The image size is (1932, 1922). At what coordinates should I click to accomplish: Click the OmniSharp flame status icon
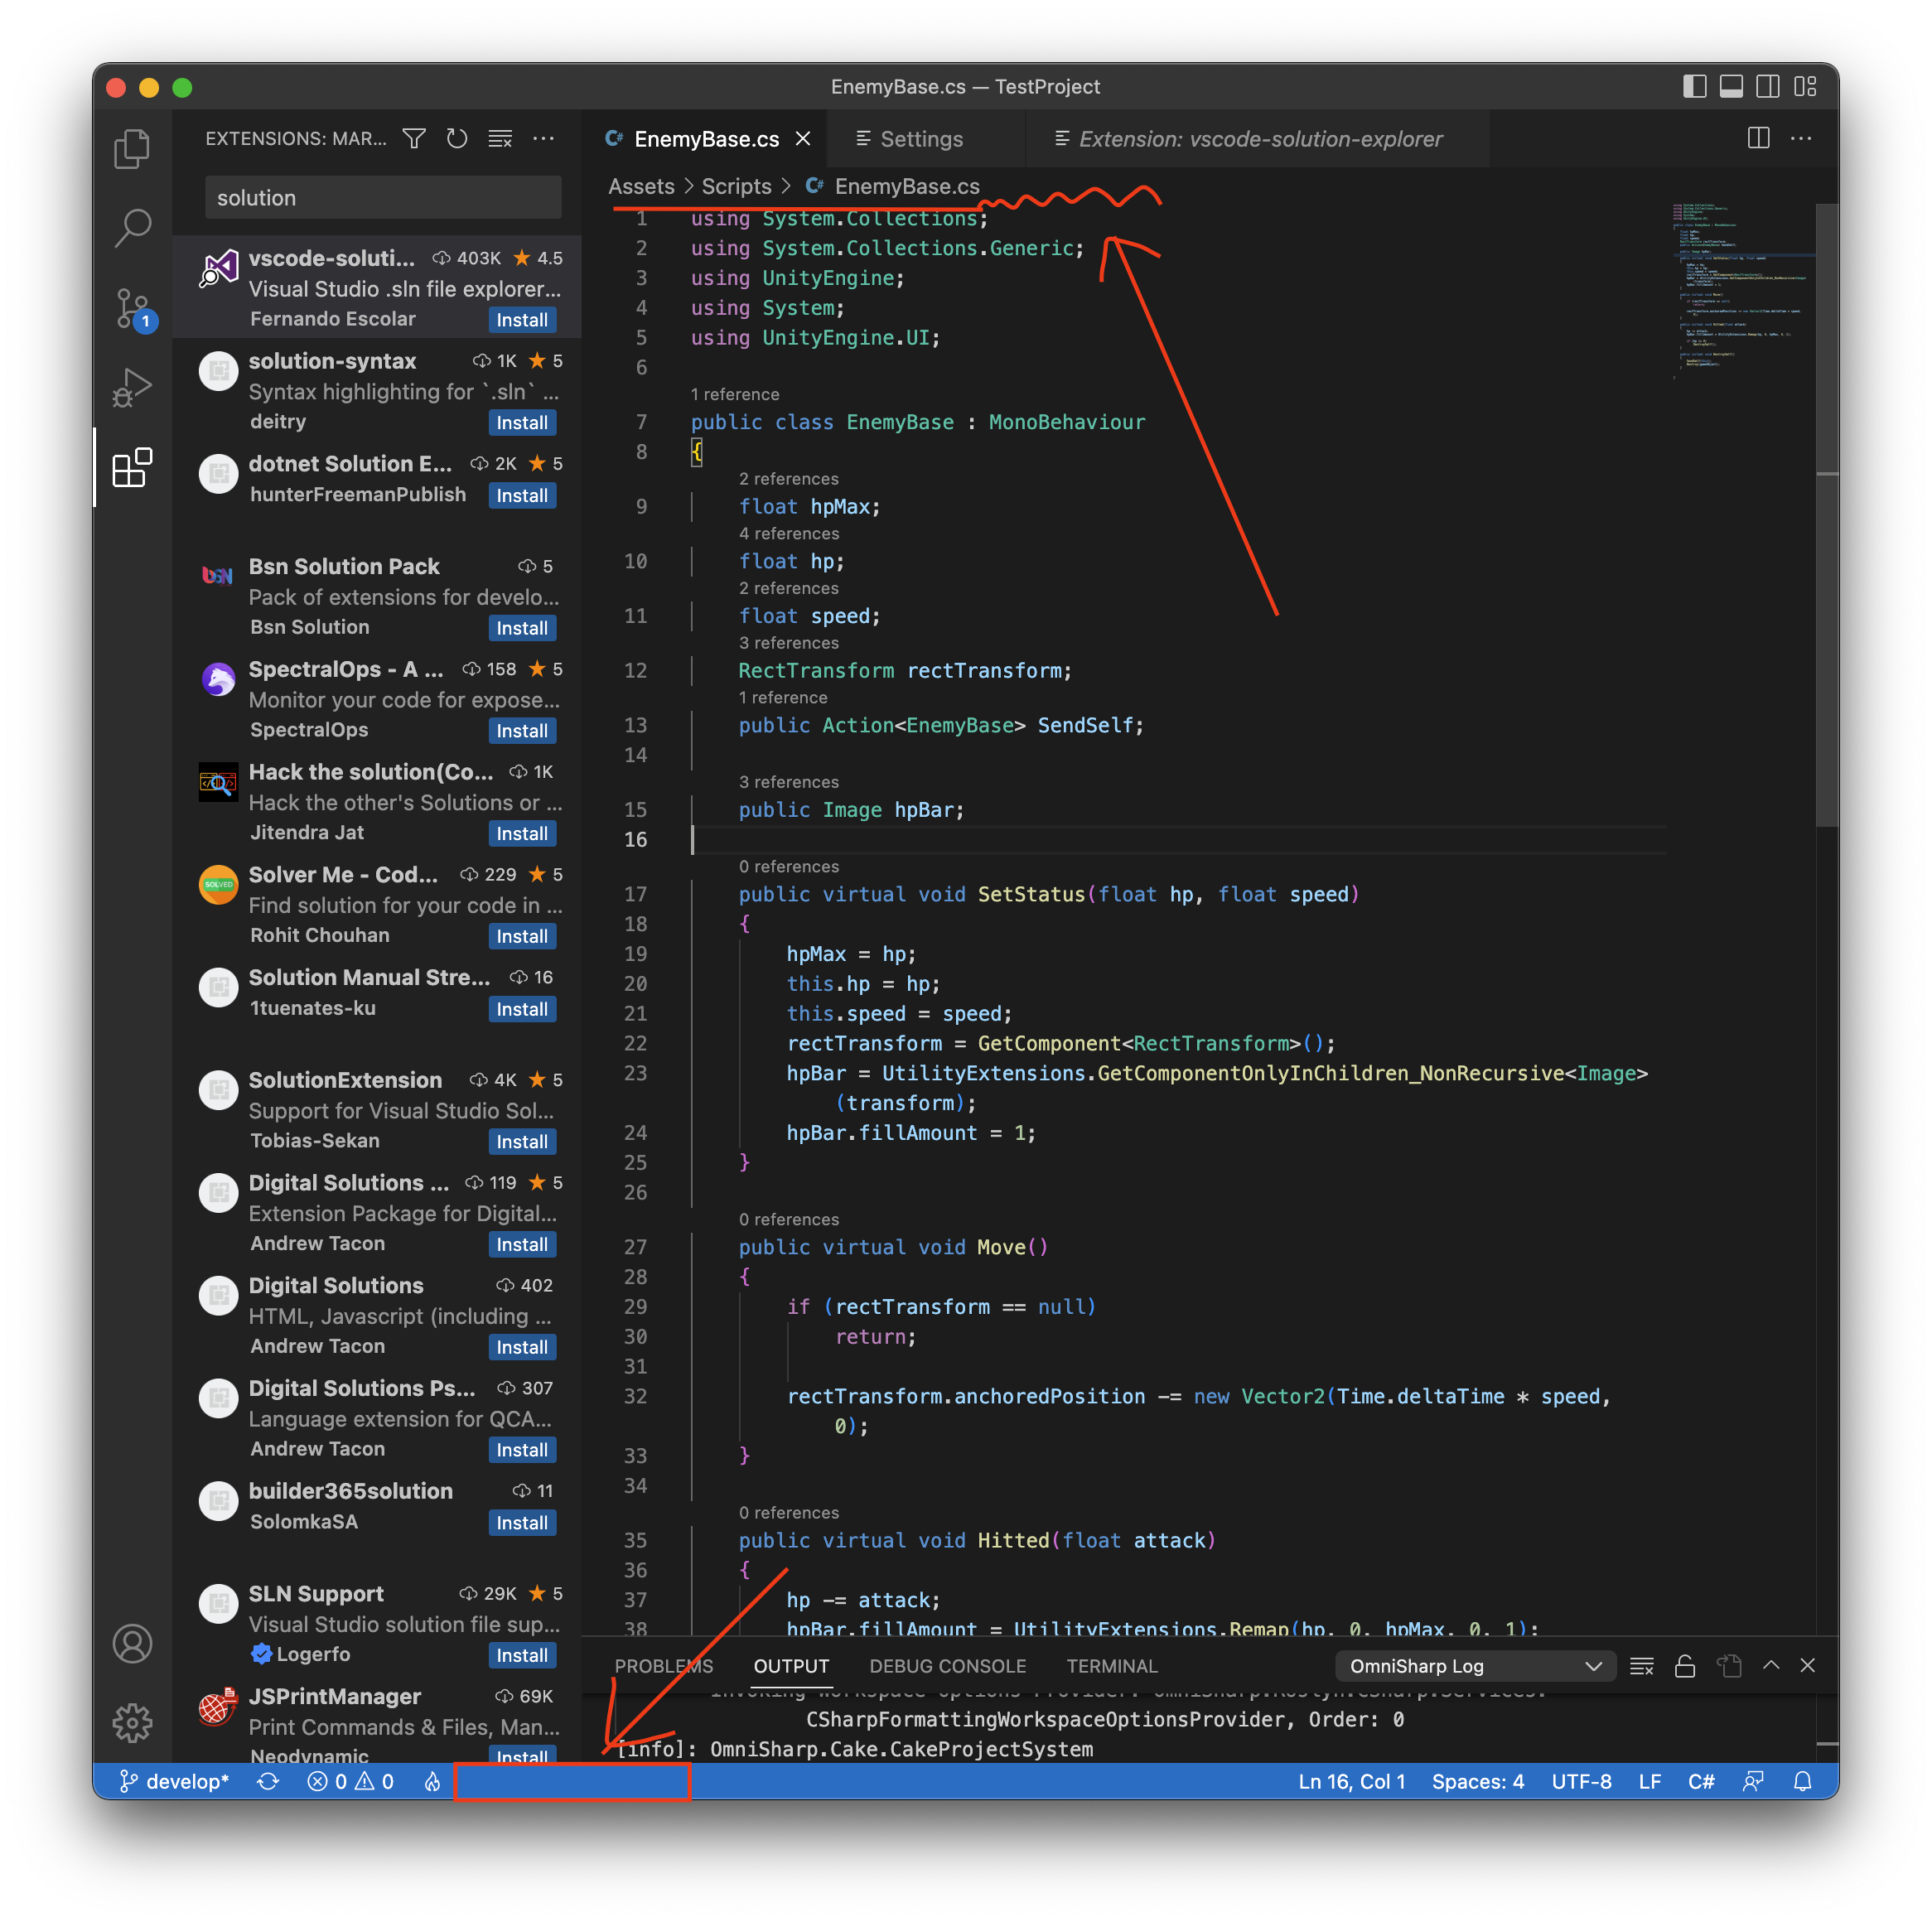432,1781
